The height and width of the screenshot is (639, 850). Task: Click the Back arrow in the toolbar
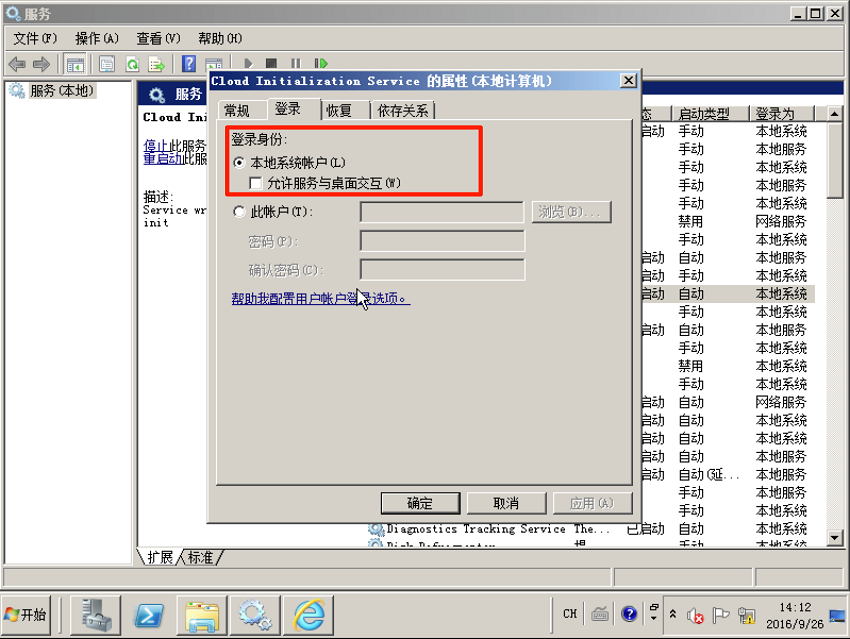[17, 64]
